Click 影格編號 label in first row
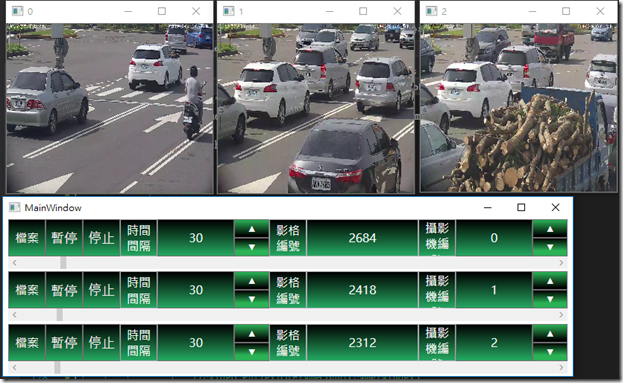This screenshot has width=623, height=383. click(x=288, y=238)
